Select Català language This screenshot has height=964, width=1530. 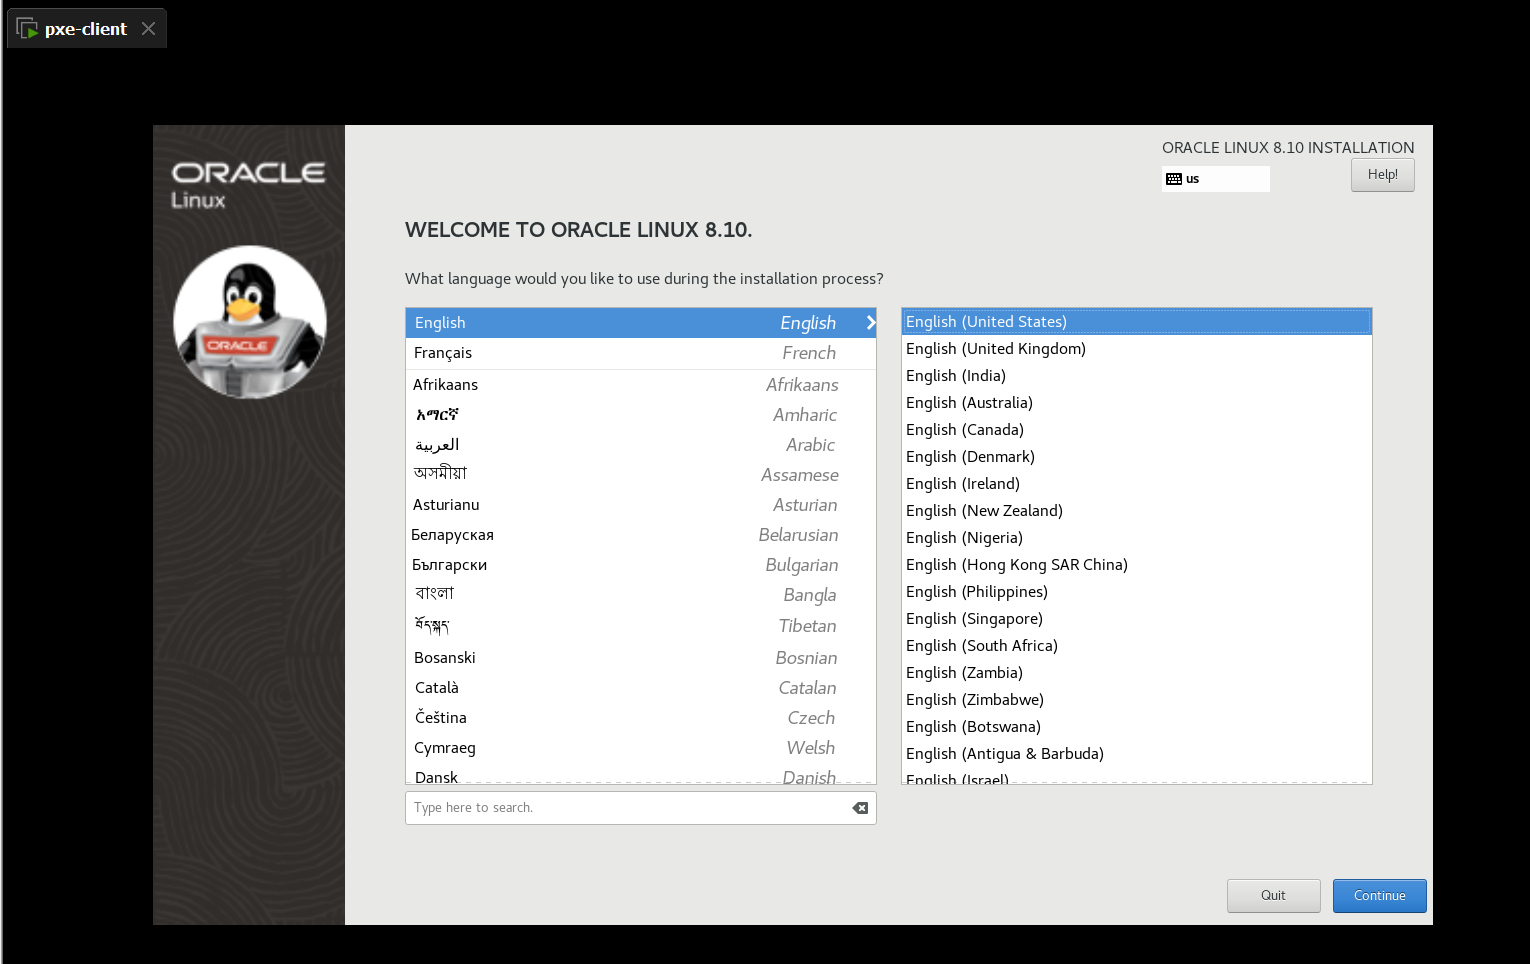pos(641,688)
